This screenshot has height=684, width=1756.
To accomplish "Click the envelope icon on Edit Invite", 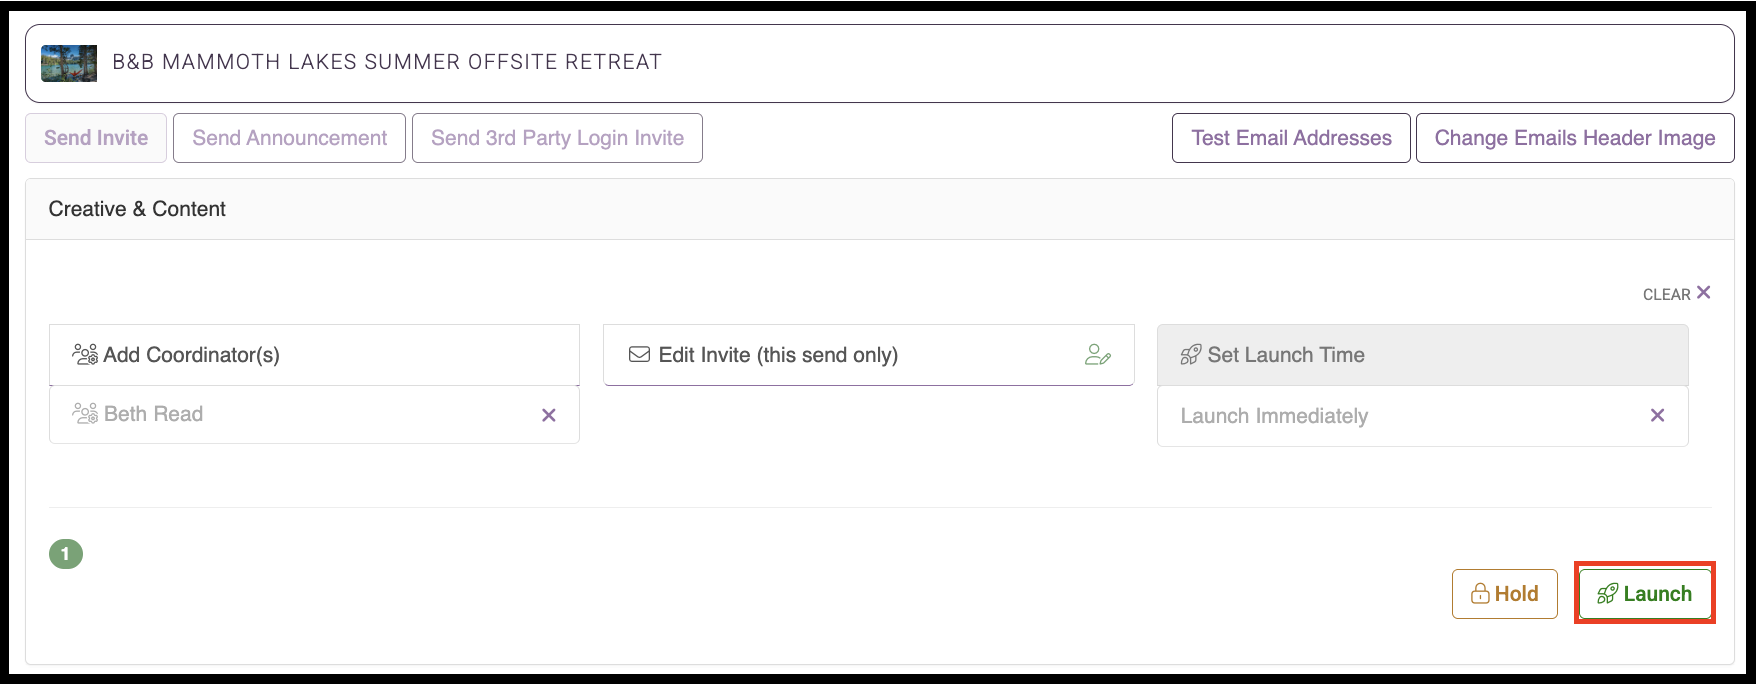I will click(x=639, y=354).
